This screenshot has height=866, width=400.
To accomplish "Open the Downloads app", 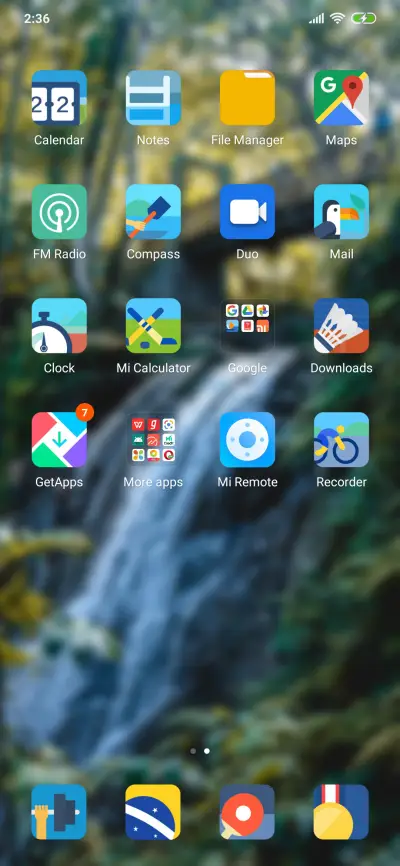I will point(341,326).
